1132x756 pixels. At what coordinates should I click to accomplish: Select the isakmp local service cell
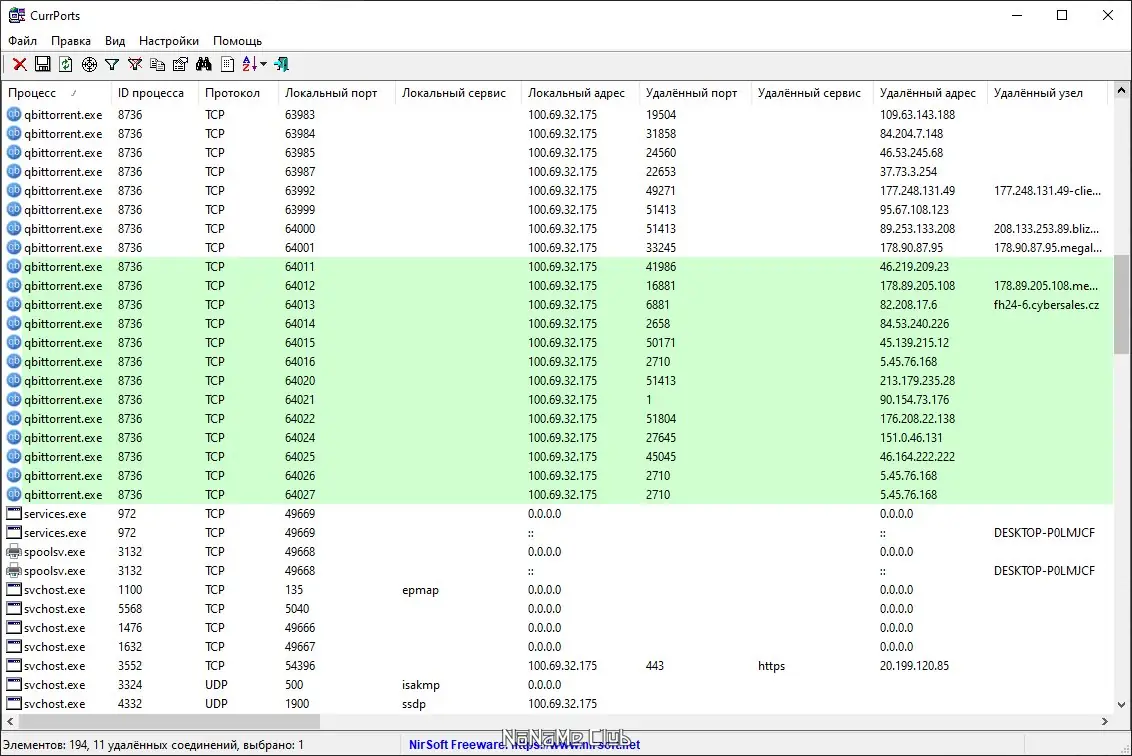420,685
